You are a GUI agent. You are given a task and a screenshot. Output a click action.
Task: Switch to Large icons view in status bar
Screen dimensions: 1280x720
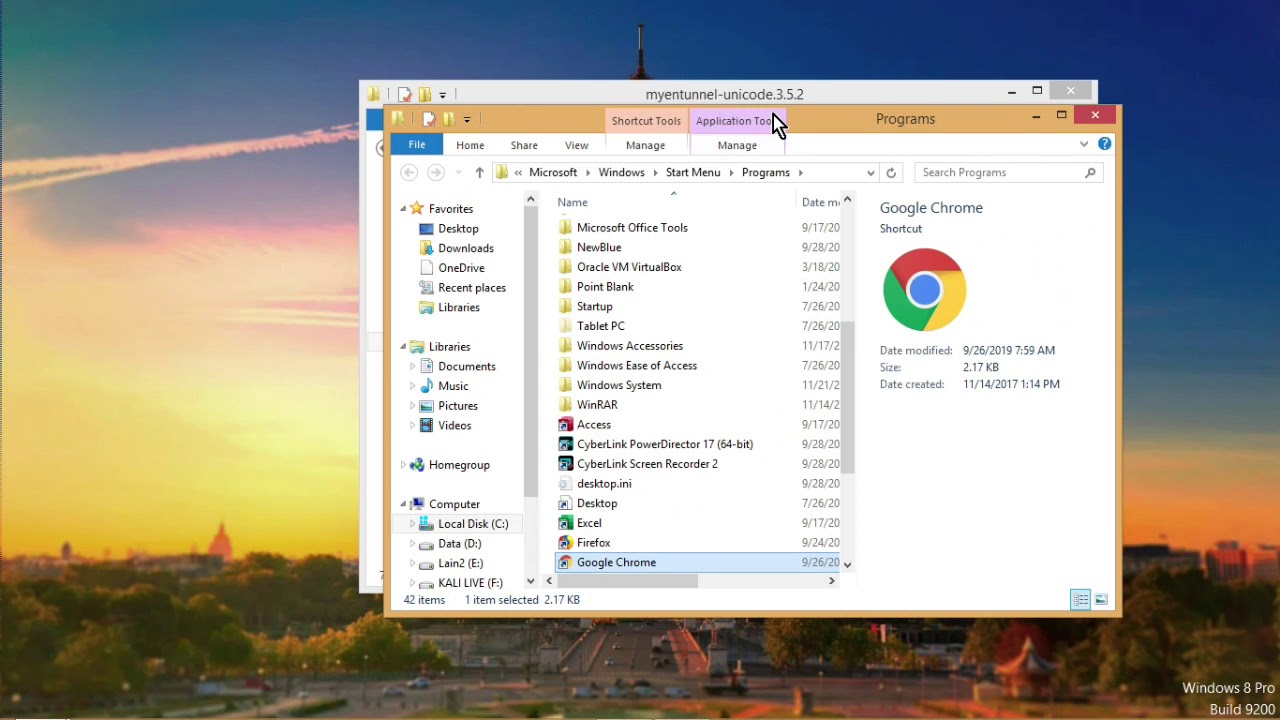[x=1101, y=600]
